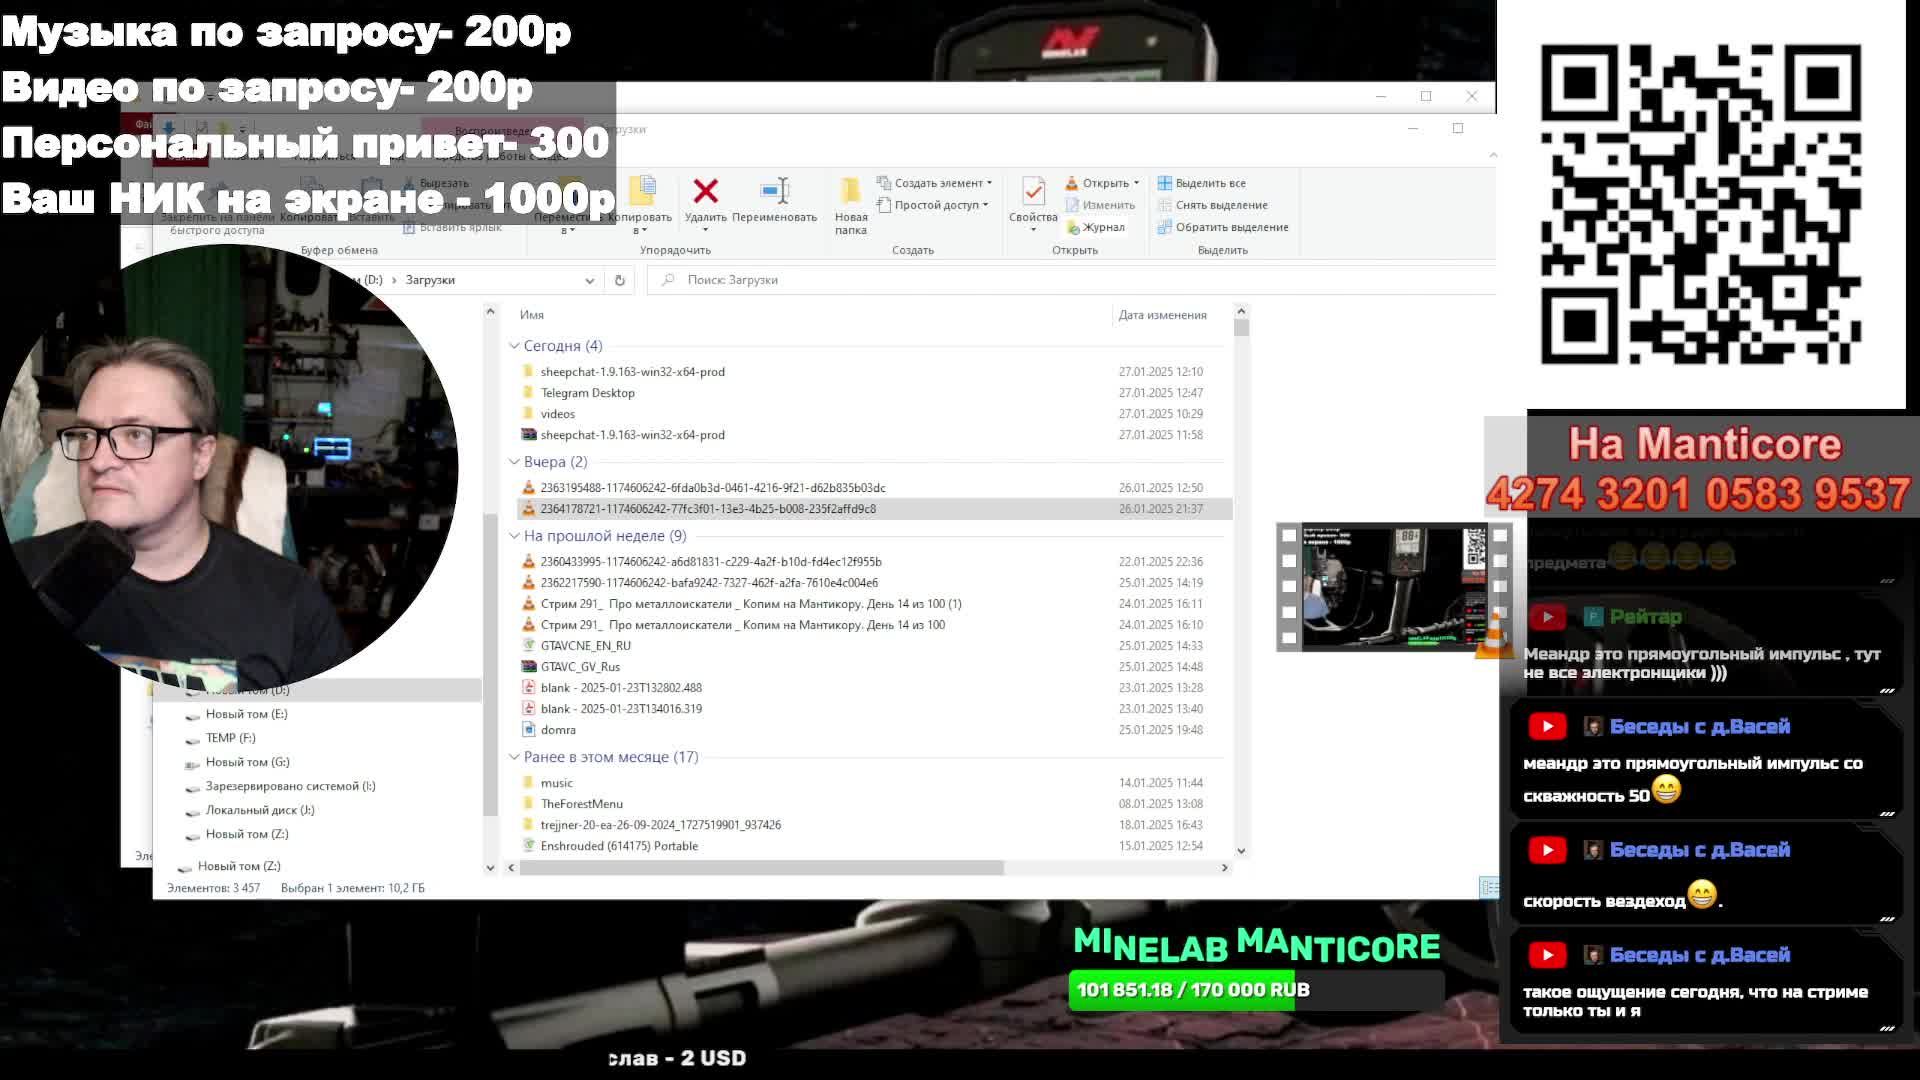This screenshot has height=1080, width=1920.
Task: Click Invert selection (Обратить выделение)
Action: (1222, 227)
